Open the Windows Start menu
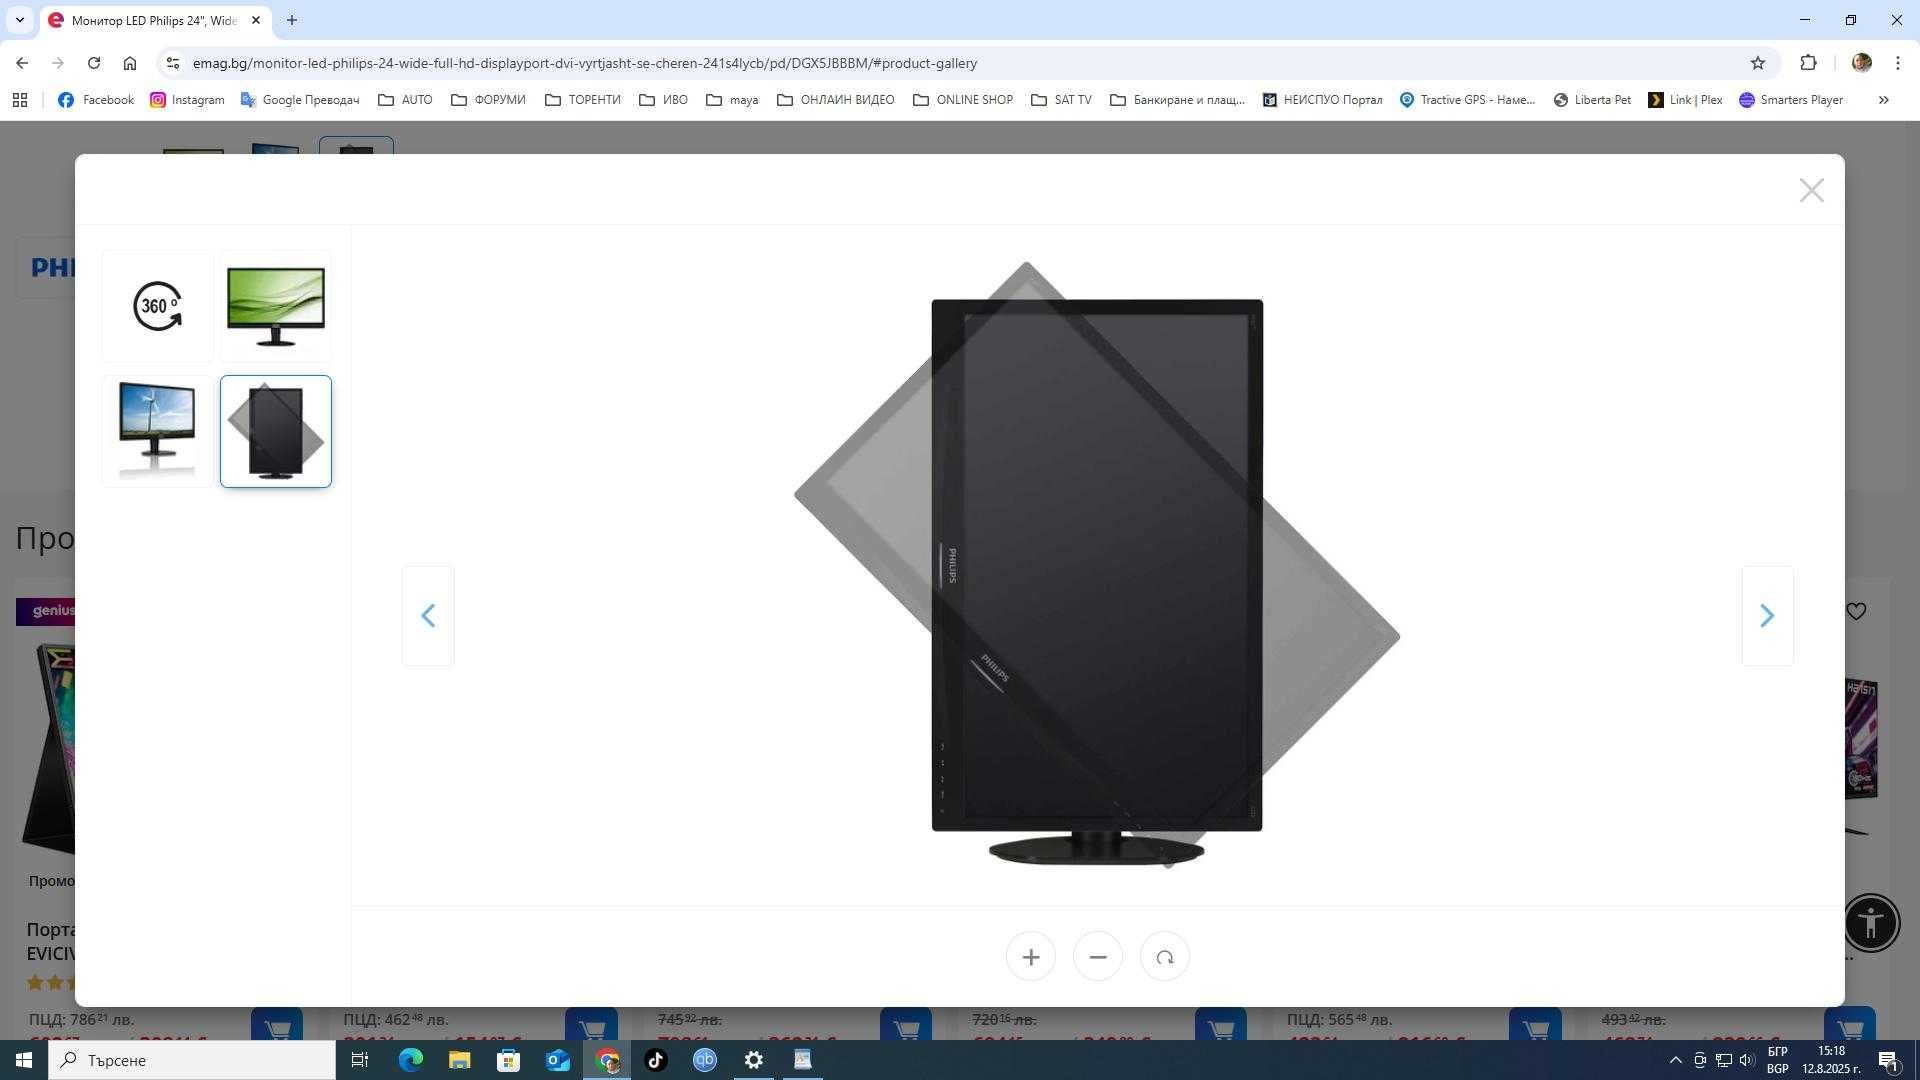Screen dimensions: 1920x1080 click(24, 1060)
